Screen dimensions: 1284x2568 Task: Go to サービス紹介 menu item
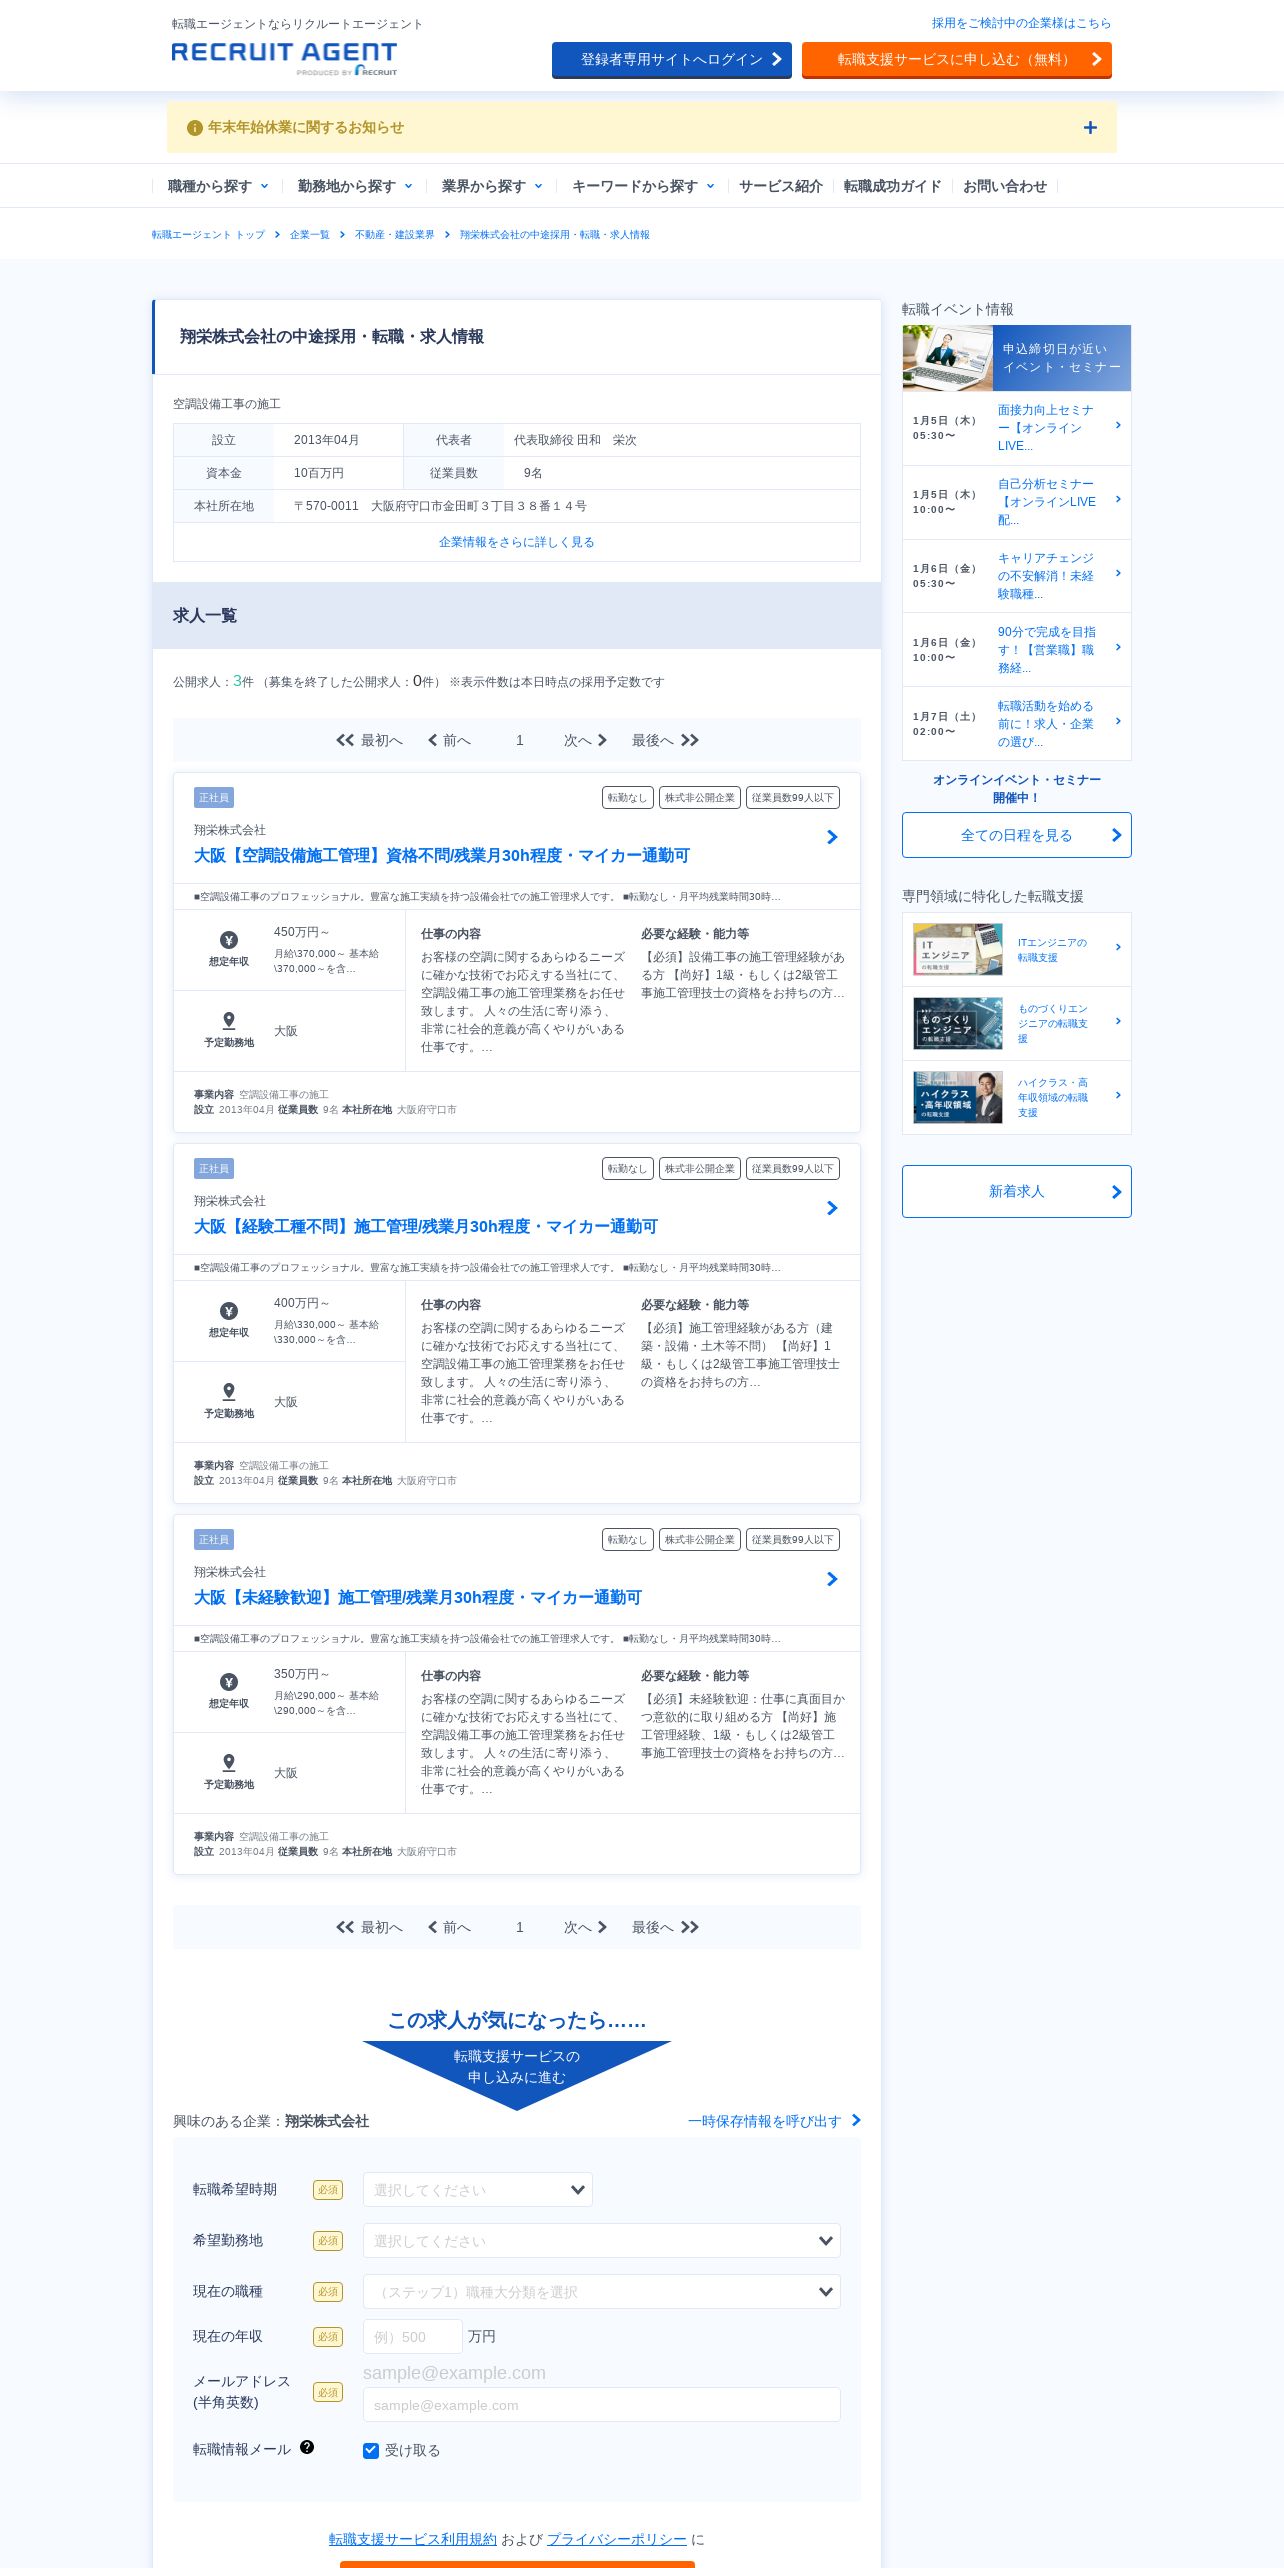tap(781, 186)
